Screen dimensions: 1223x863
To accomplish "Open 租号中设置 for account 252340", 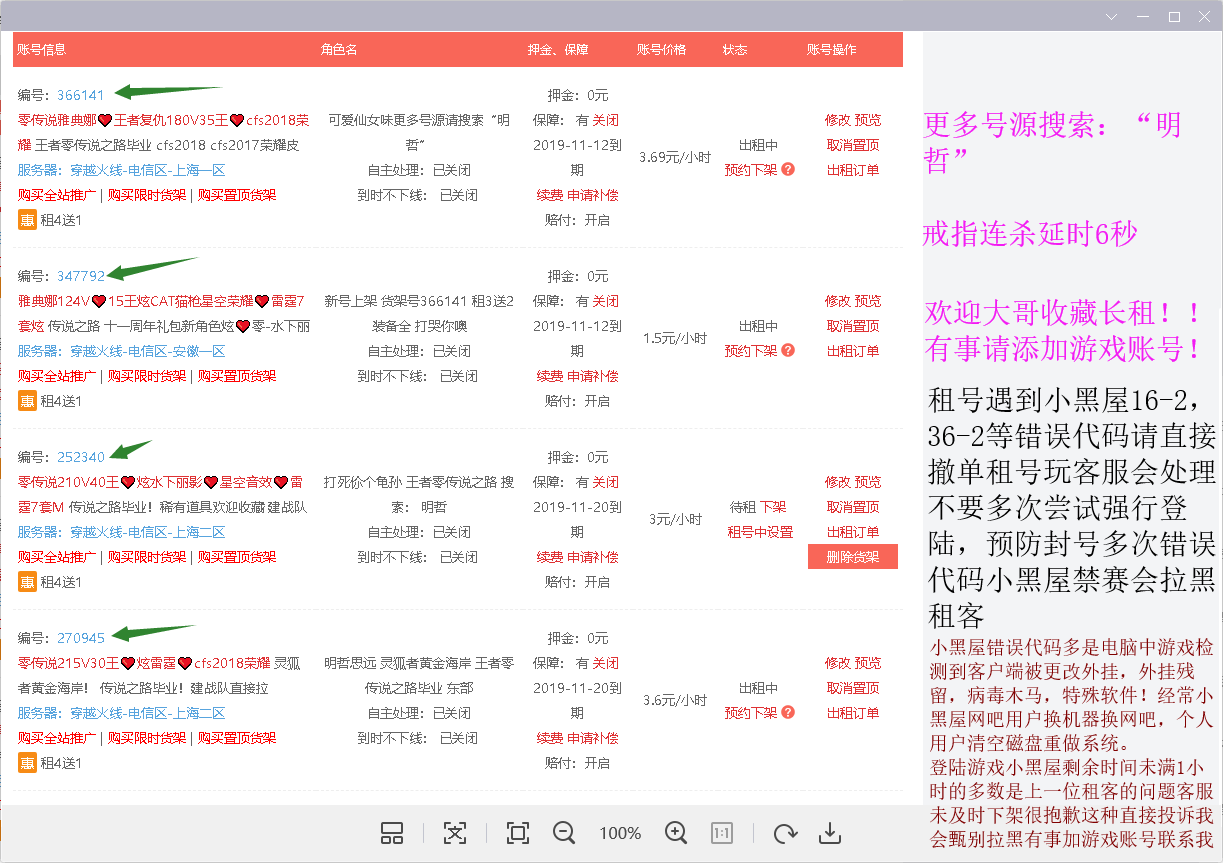I will click(760, 532).
